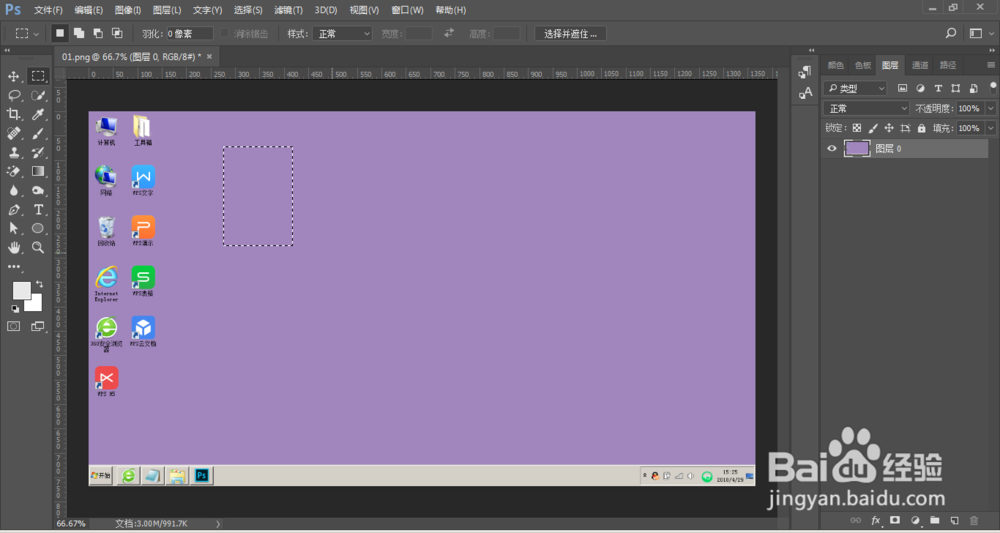This screenshot has width=1000, height=533.
Task: Choose Add to Selection mode
Action: coord(79,33)
